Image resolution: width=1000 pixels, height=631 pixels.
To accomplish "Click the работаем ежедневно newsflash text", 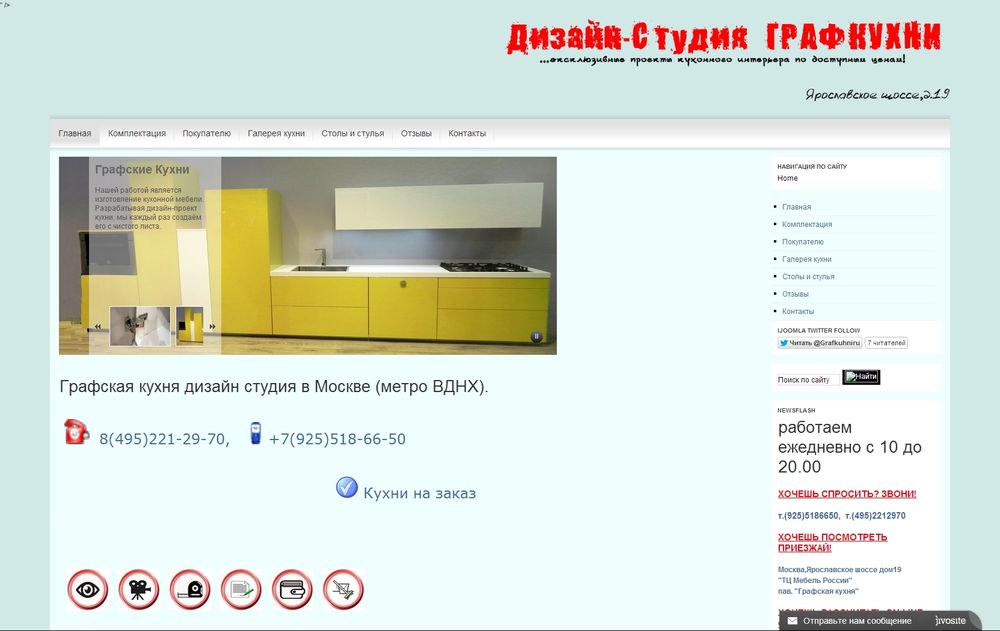I will point(849,447).
